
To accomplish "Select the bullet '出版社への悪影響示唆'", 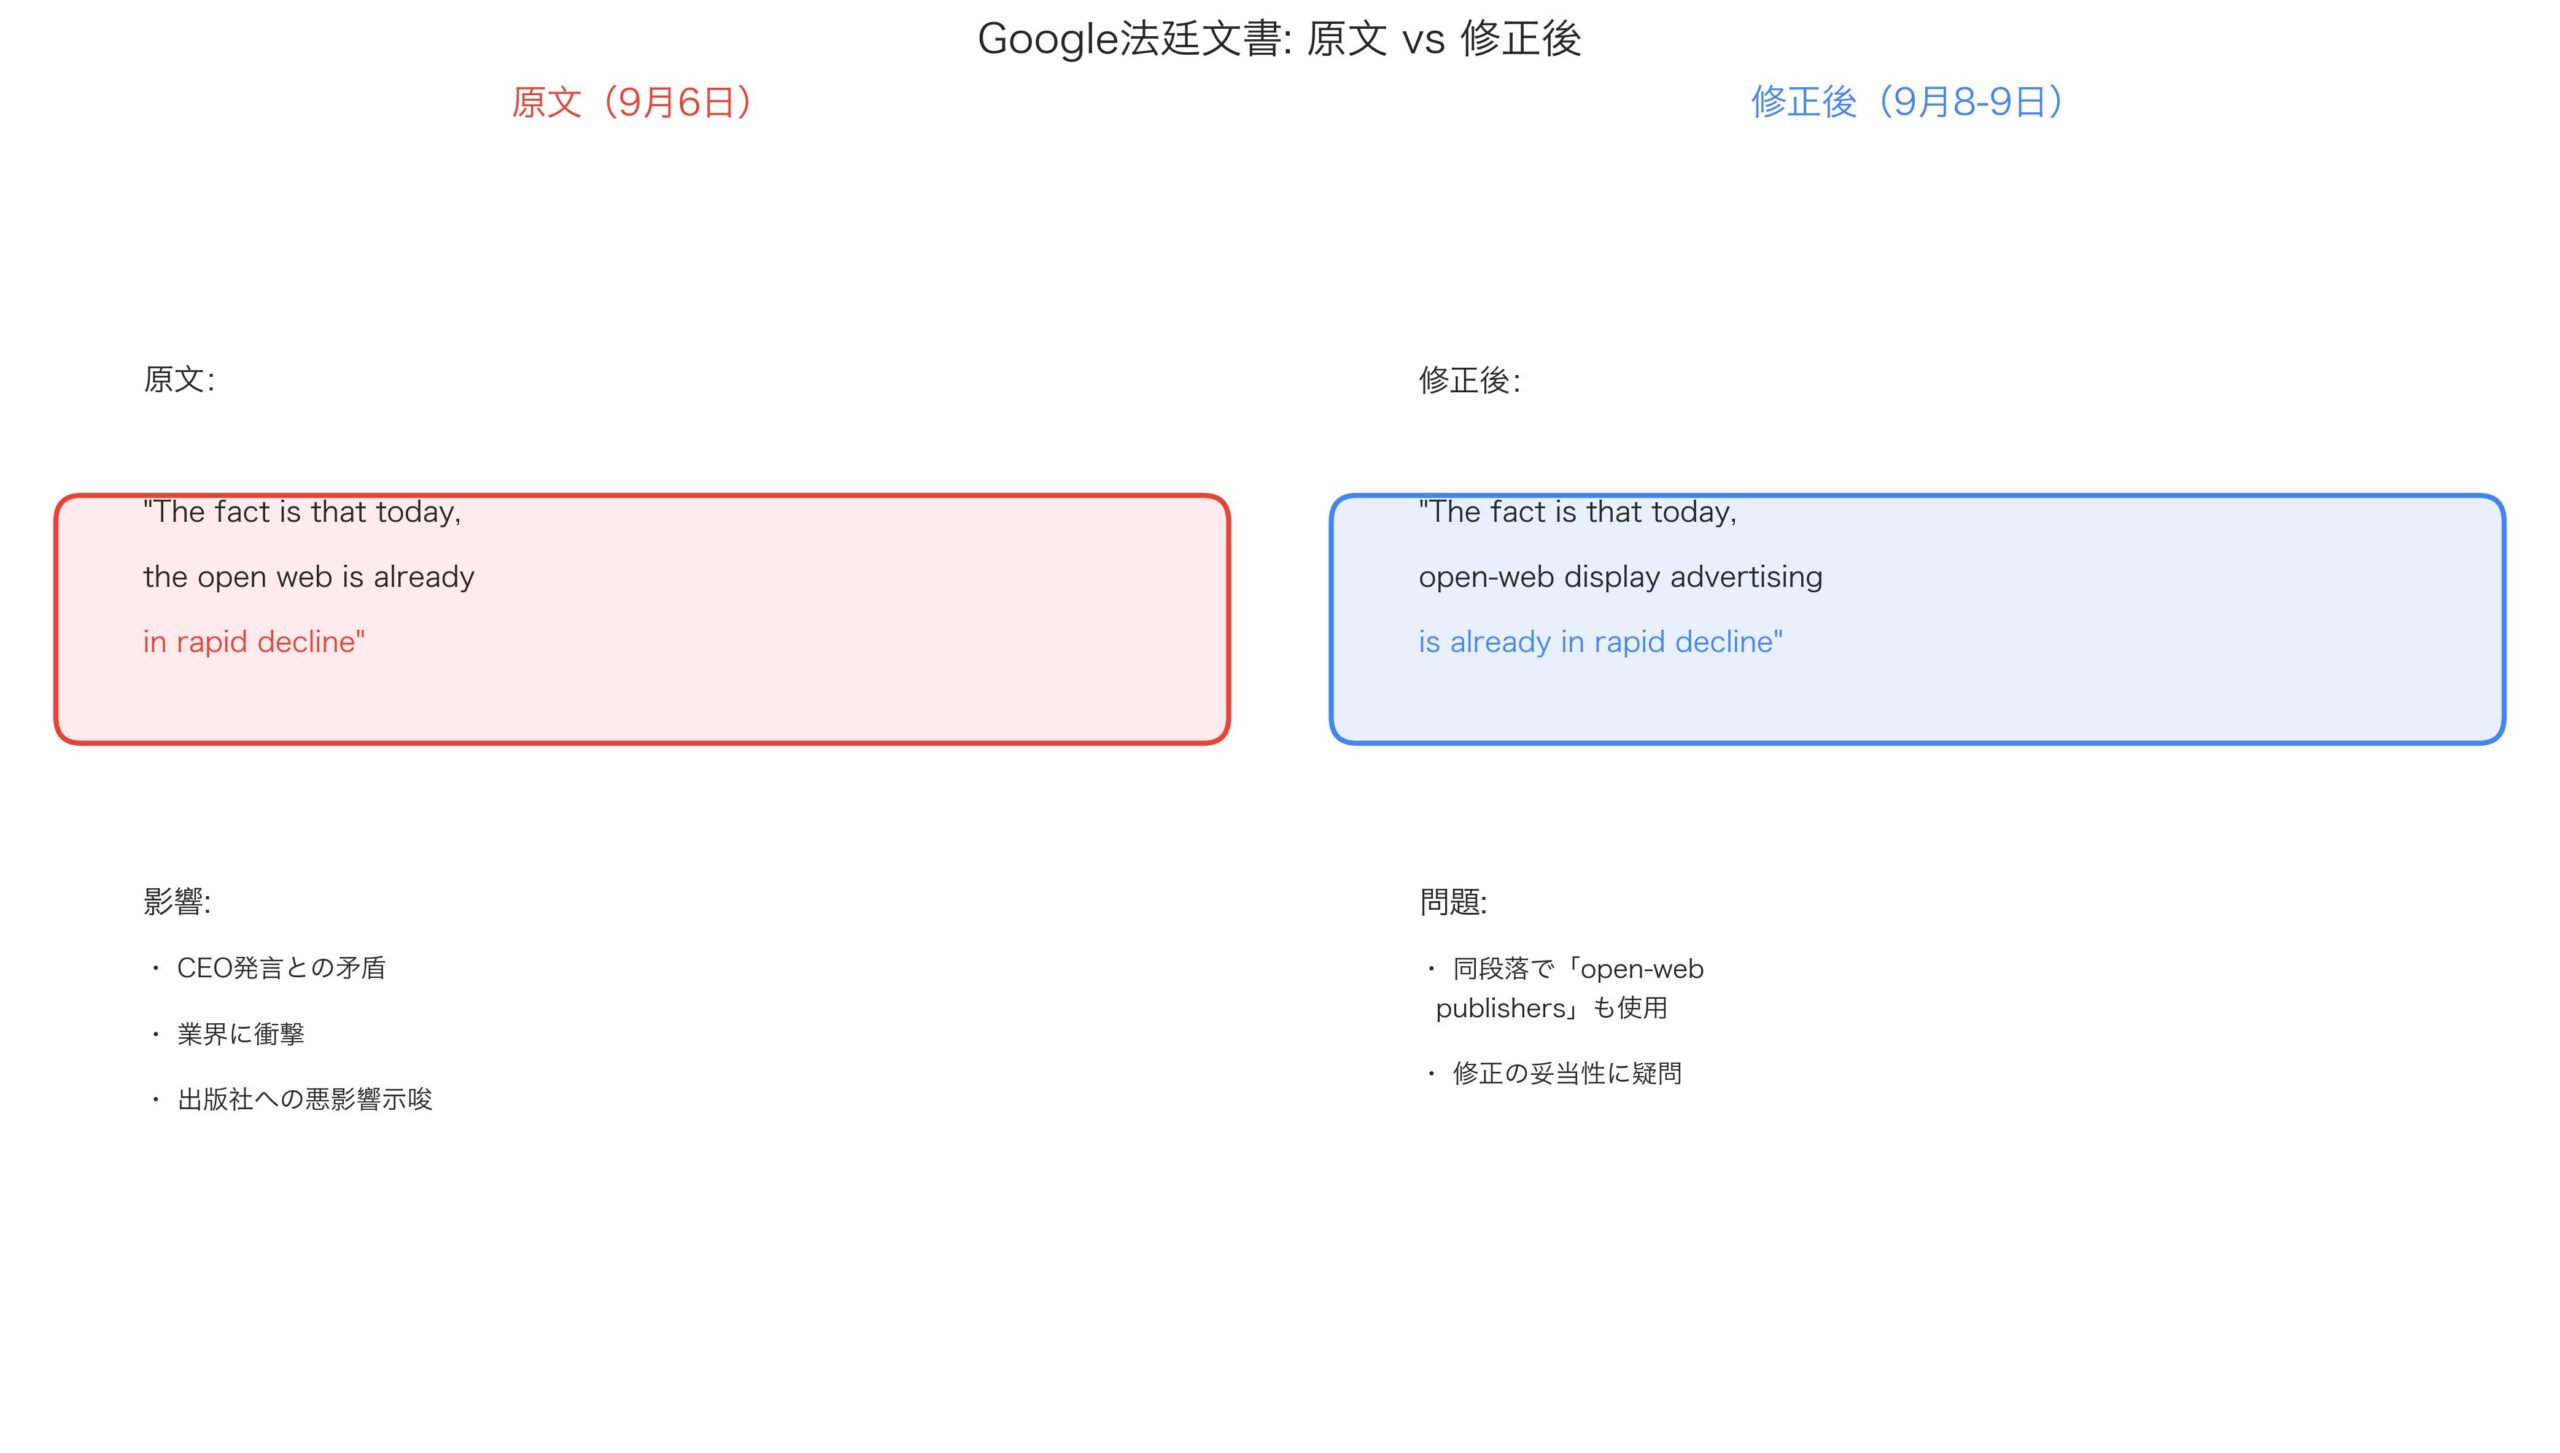I will pos(304,1099).
